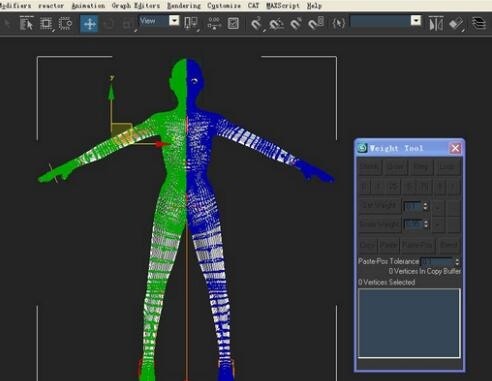Click the Mirror tool icon
The width and height of the screenshot is (492, 381).
pos(436,24)
